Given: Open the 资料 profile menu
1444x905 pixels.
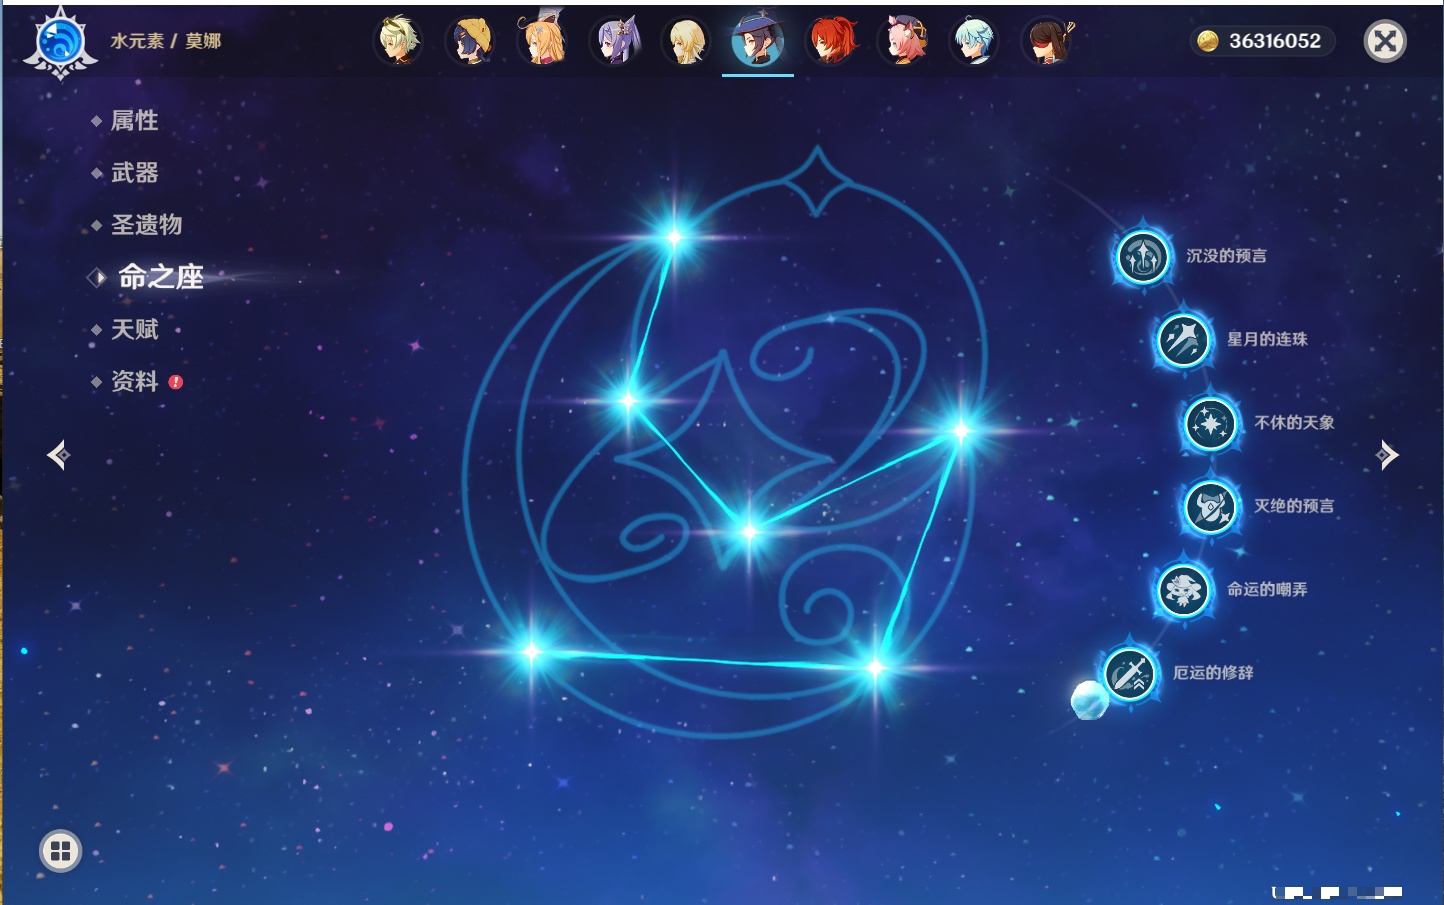Looking at the screenshot, I should (x=135, y=381).
